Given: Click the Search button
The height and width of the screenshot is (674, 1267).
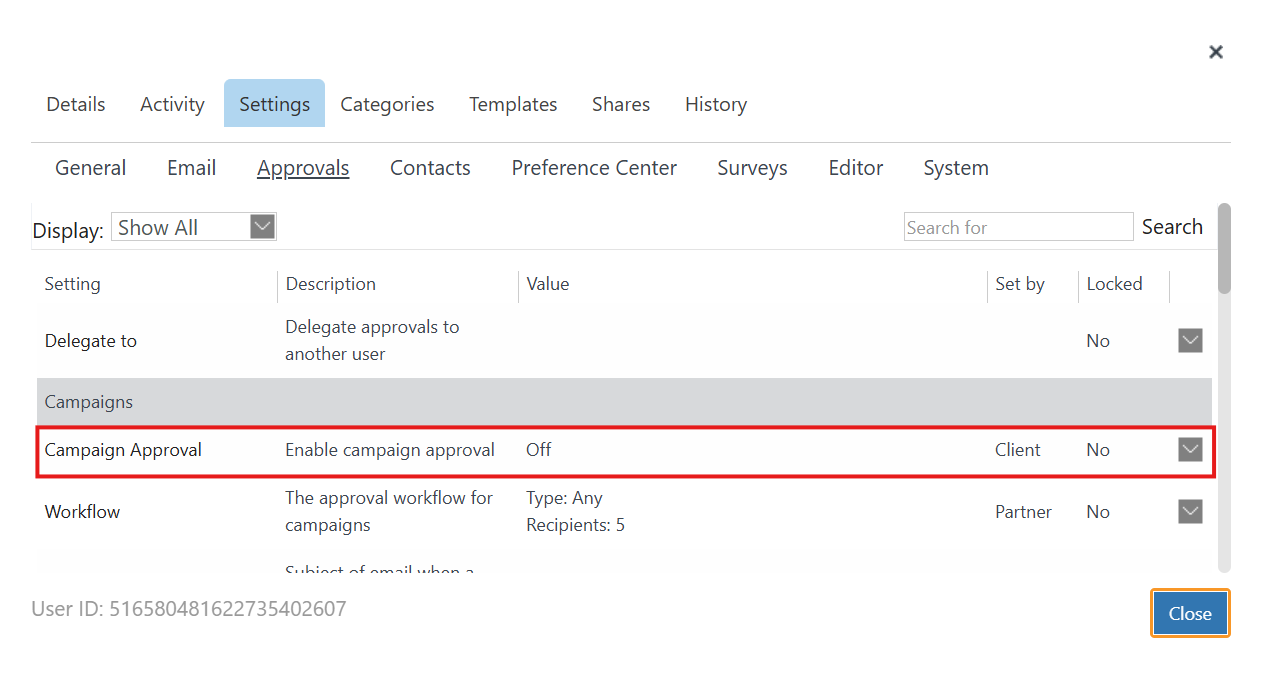Looking at the screenshot, I should point(1172,227).
